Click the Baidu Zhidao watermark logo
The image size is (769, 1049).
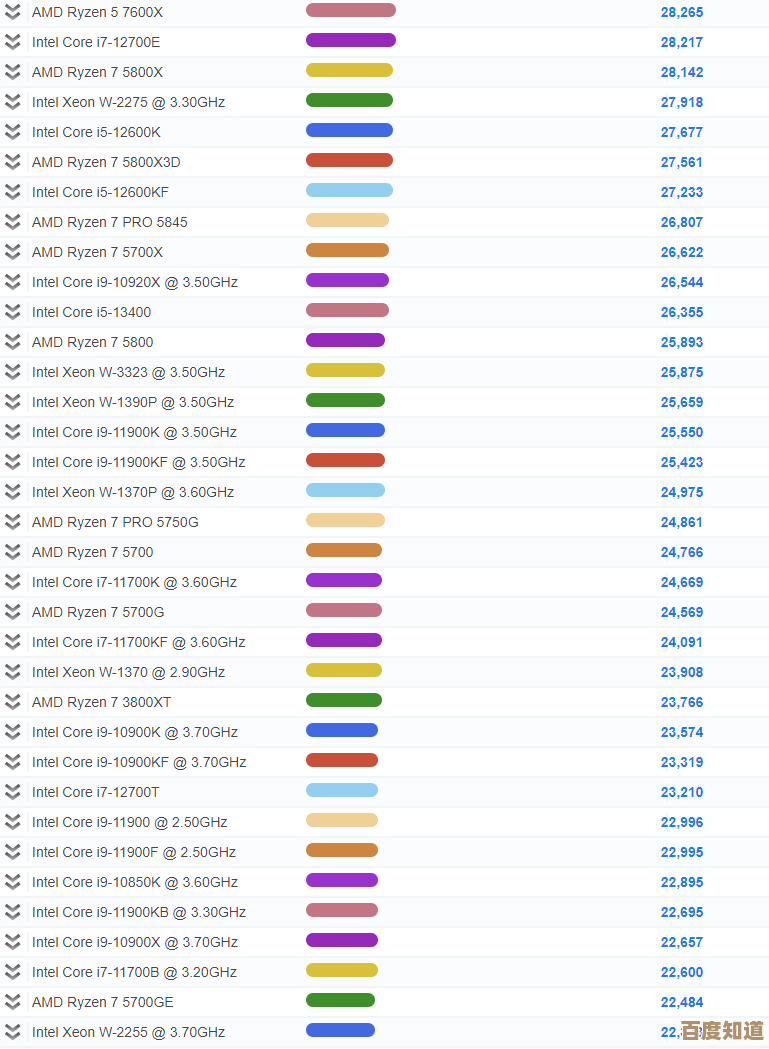click(722, 1030)
